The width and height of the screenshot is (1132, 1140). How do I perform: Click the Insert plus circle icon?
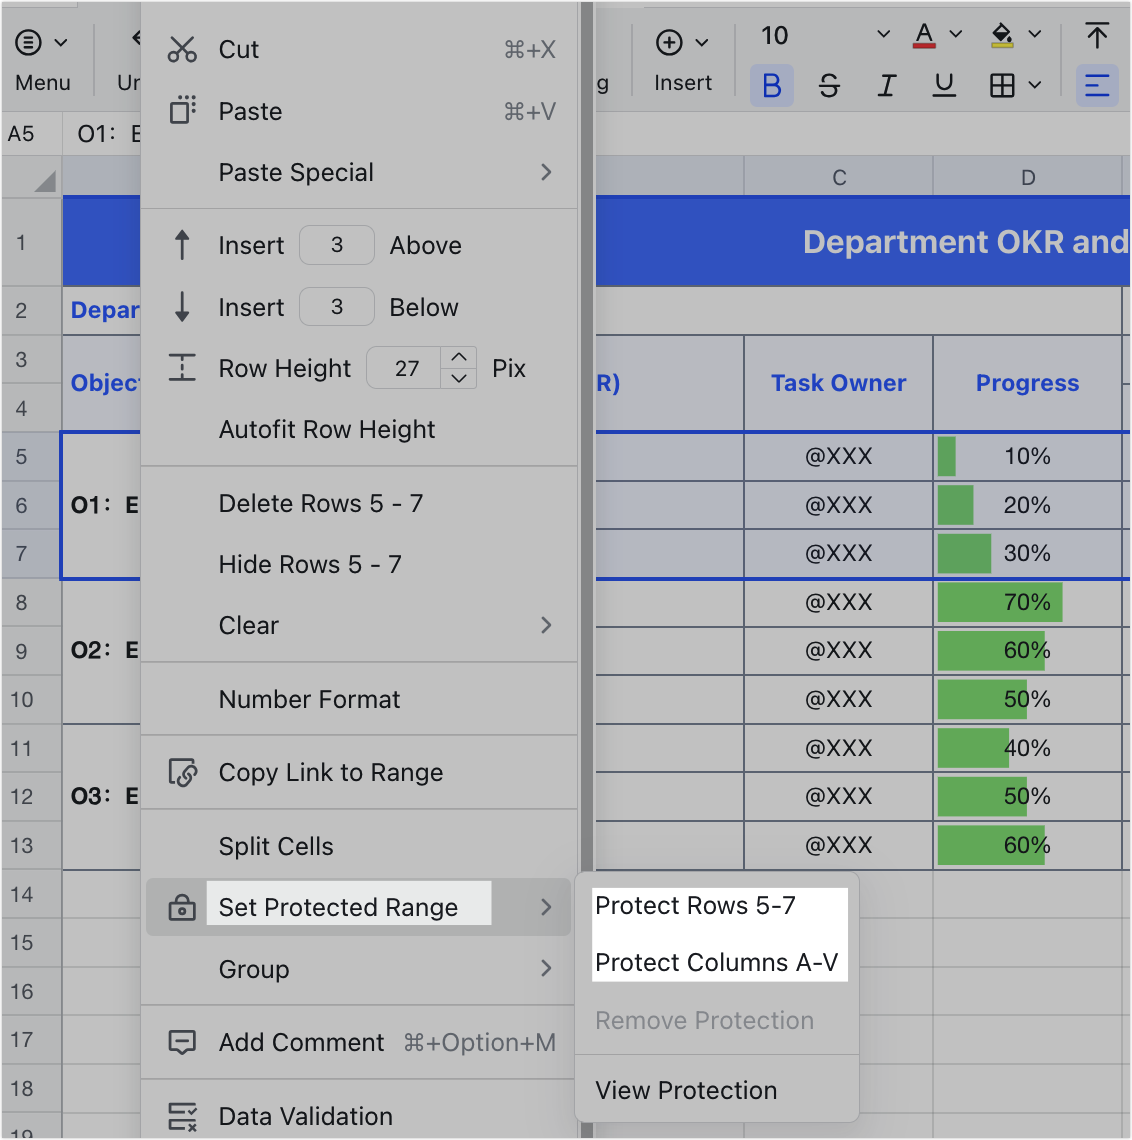click(x=669, y=43)
